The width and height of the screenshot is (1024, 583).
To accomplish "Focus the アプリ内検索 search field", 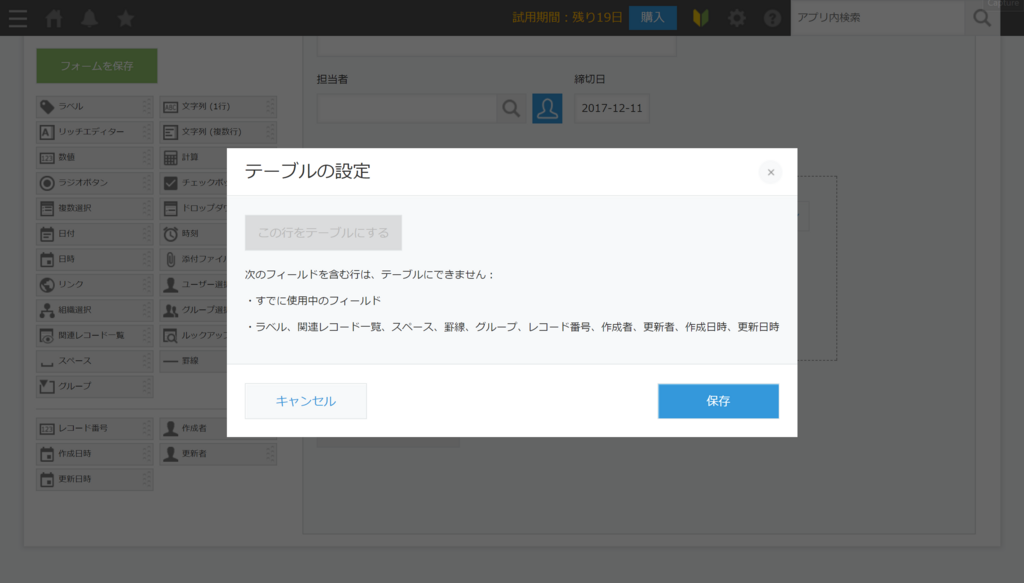I will (x=877, y=18).
